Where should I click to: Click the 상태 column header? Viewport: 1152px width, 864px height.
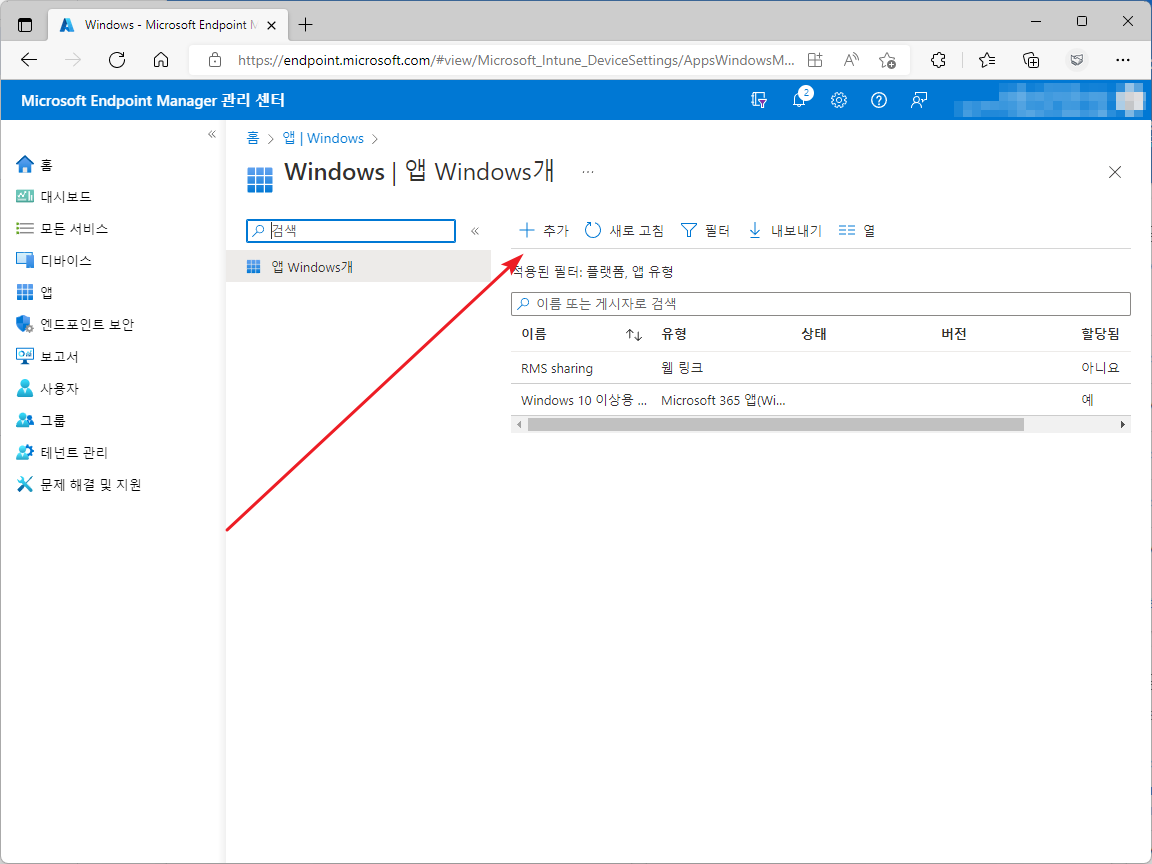(813, 334)
